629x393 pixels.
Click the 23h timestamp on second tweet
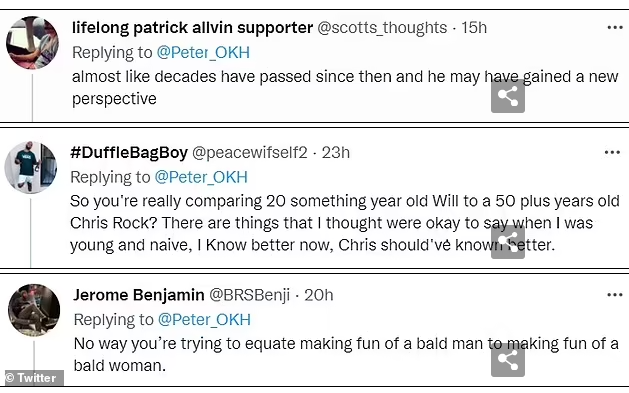click(x=336, y=152)
